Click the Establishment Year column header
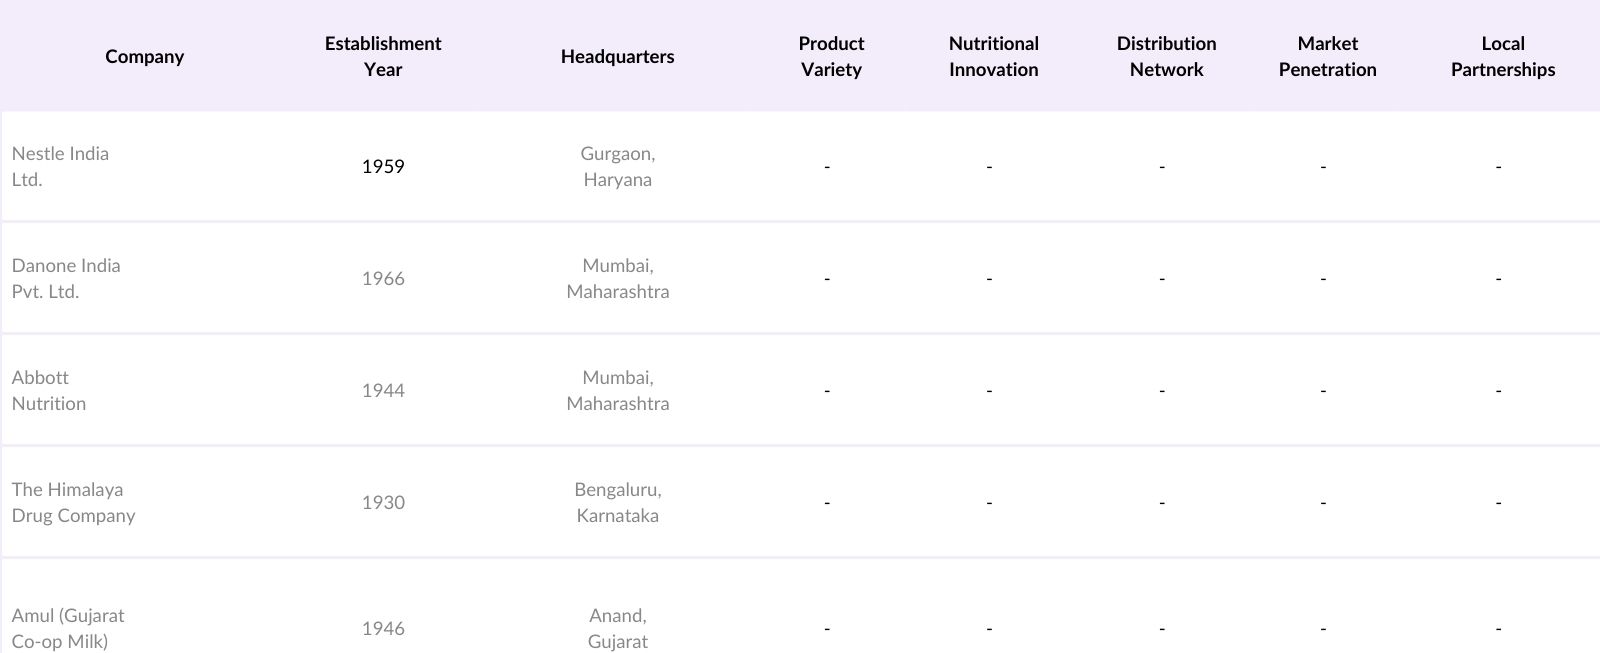This screenshot has width=1600, height=653. coord(383,56)
